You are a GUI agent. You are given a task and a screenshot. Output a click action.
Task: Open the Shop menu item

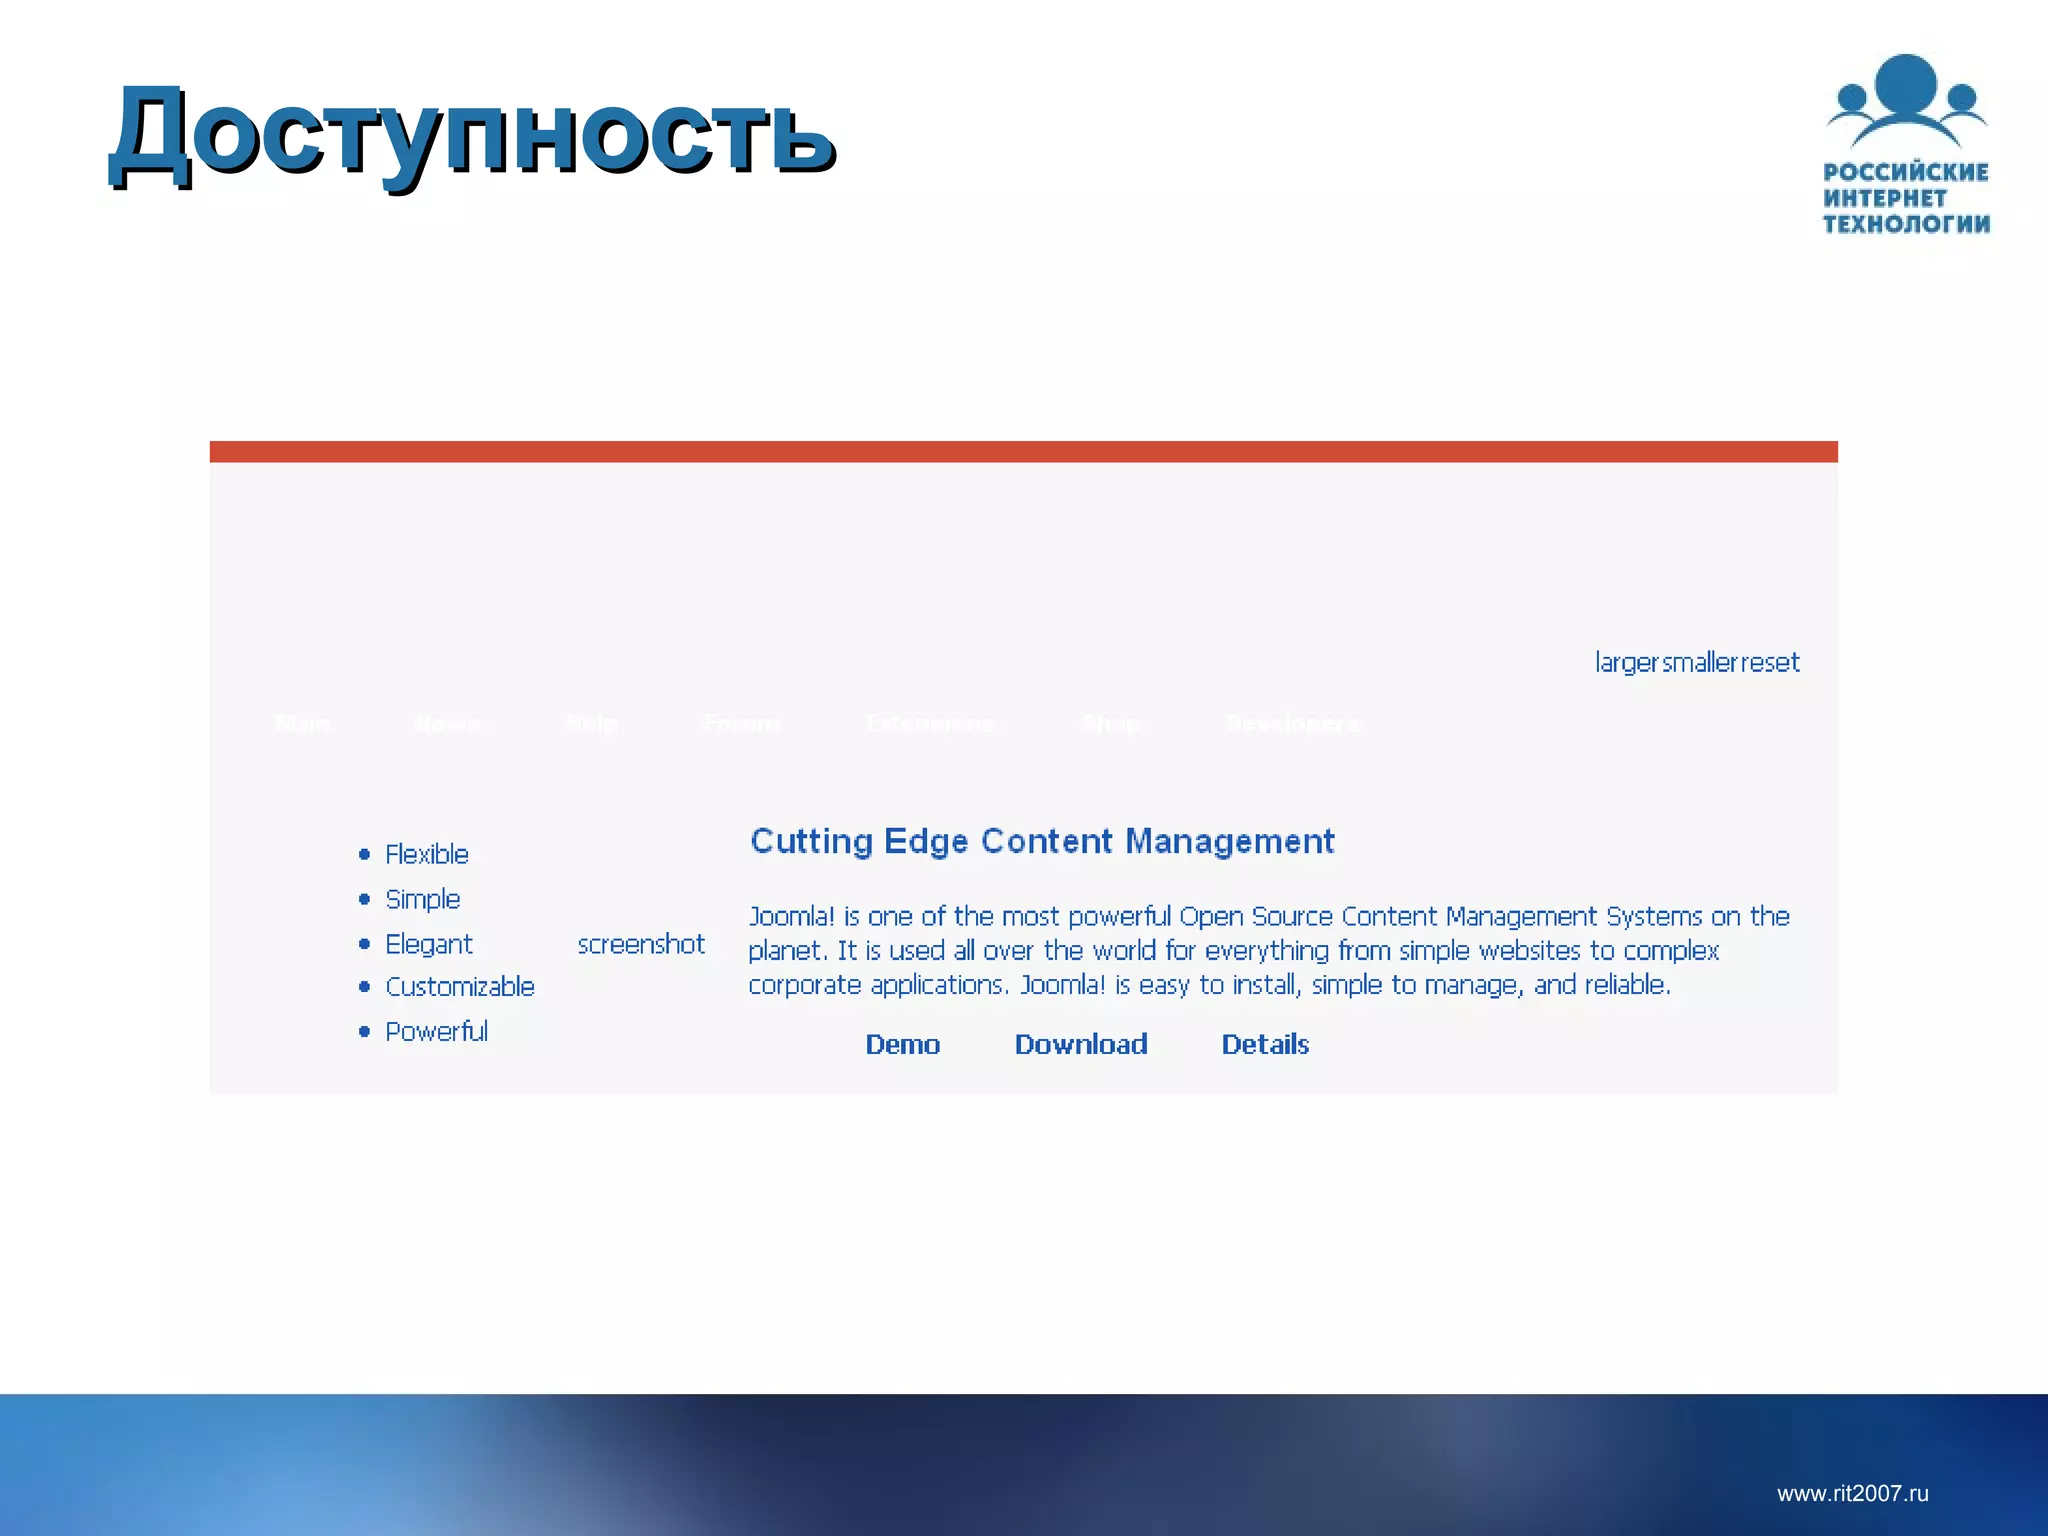[x=1110, y=723]
